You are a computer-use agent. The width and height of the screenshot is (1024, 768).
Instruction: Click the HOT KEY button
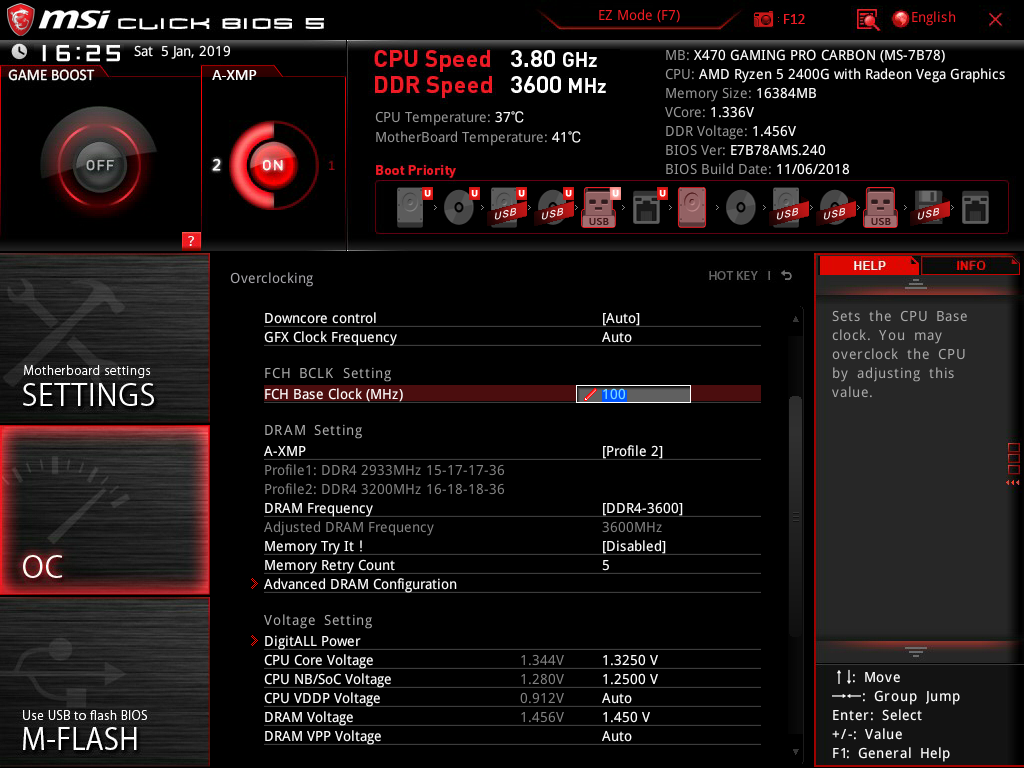pos(733,276)
